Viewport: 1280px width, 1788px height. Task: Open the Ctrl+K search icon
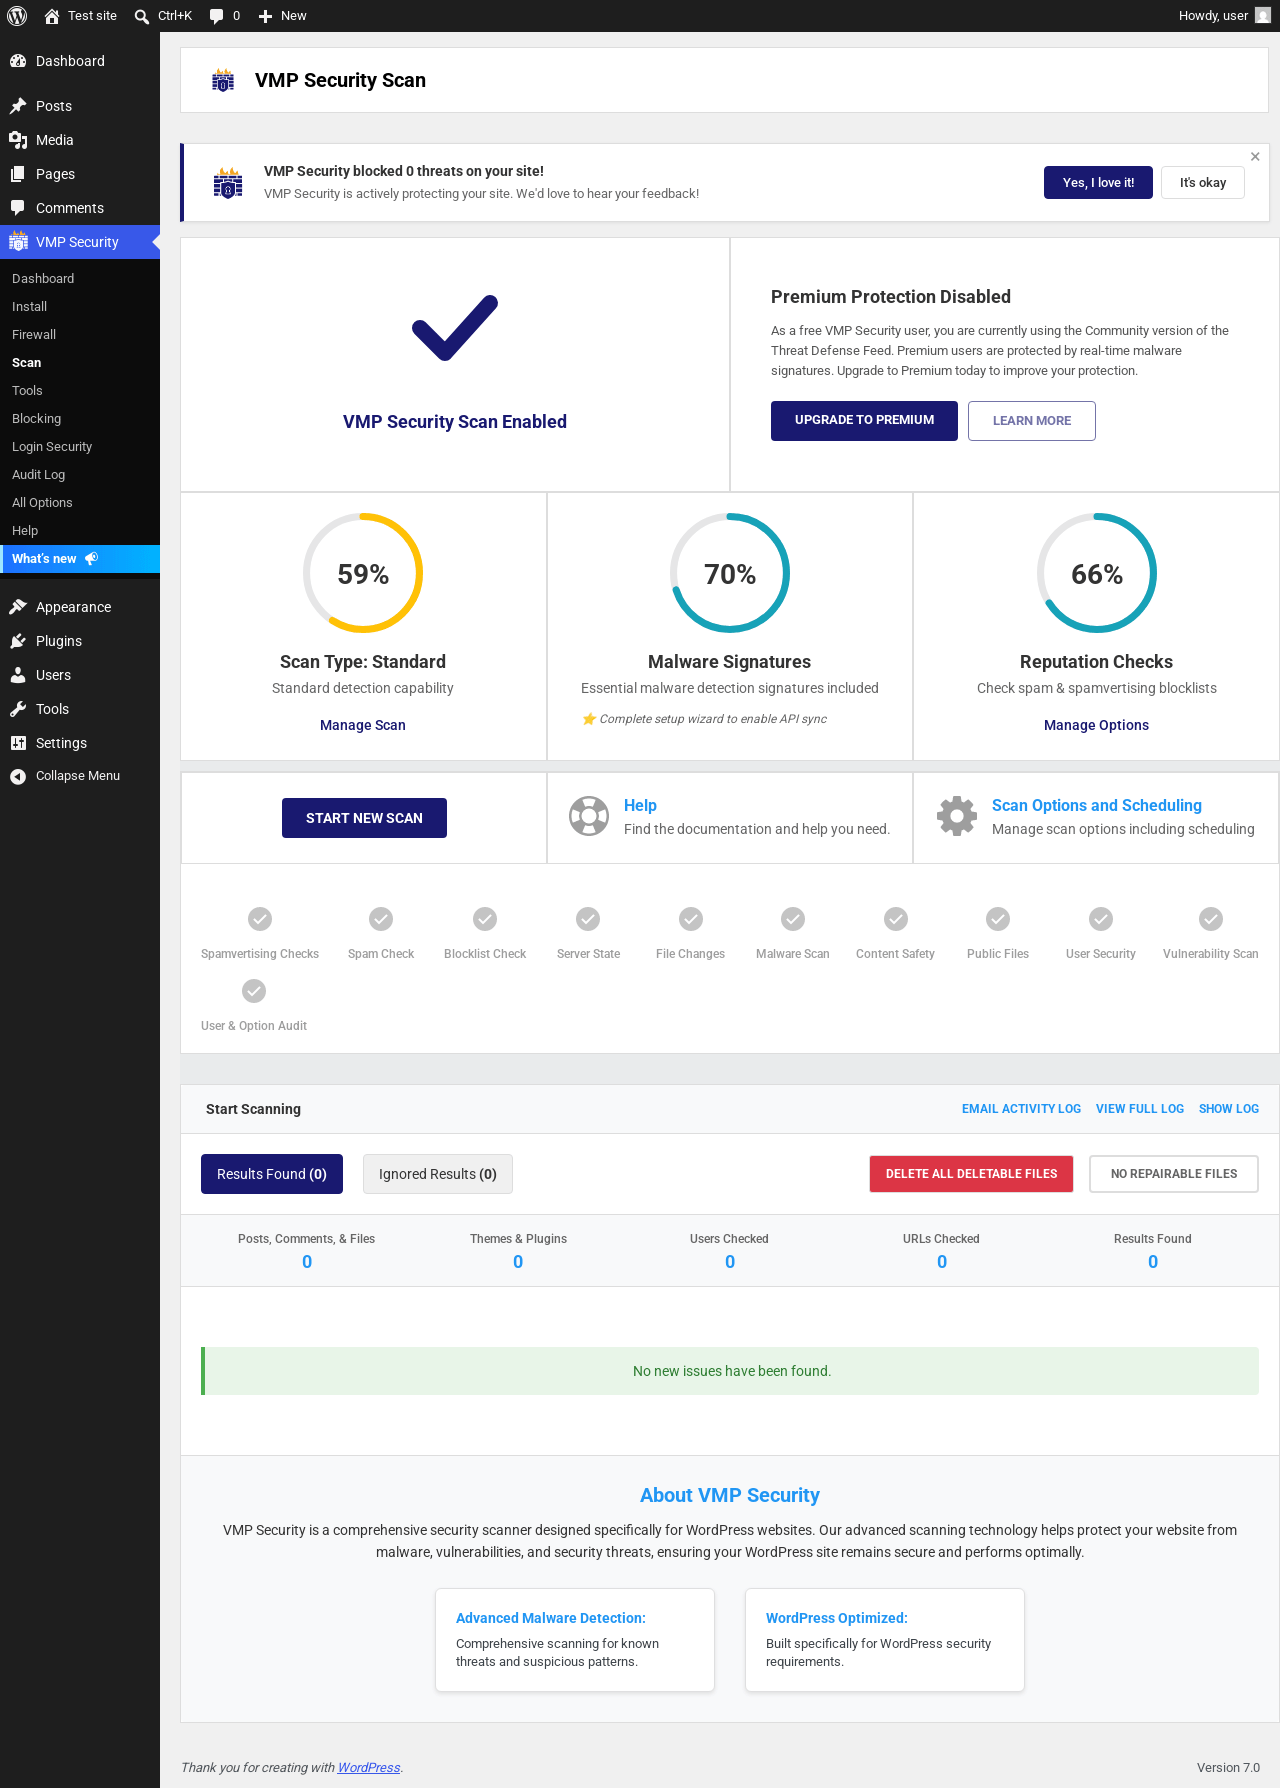[x=142, y=16]
